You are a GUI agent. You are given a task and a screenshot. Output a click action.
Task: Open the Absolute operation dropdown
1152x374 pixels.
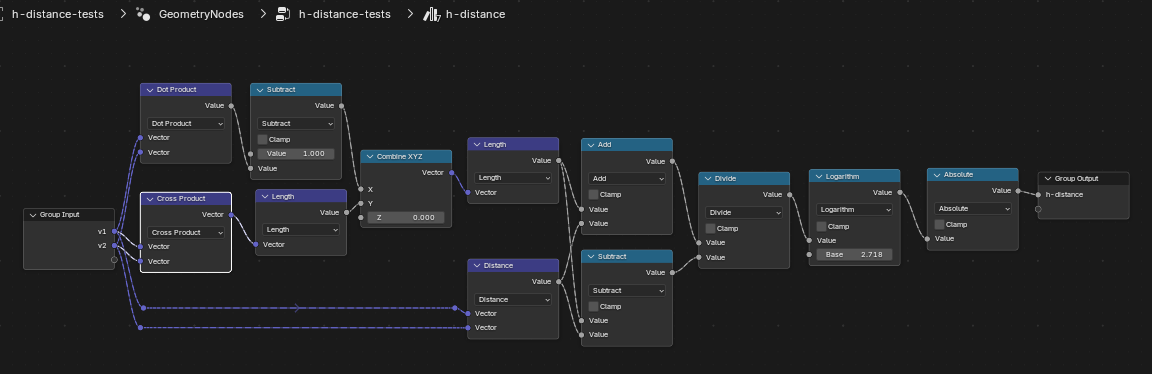click(x=973, y=208)
